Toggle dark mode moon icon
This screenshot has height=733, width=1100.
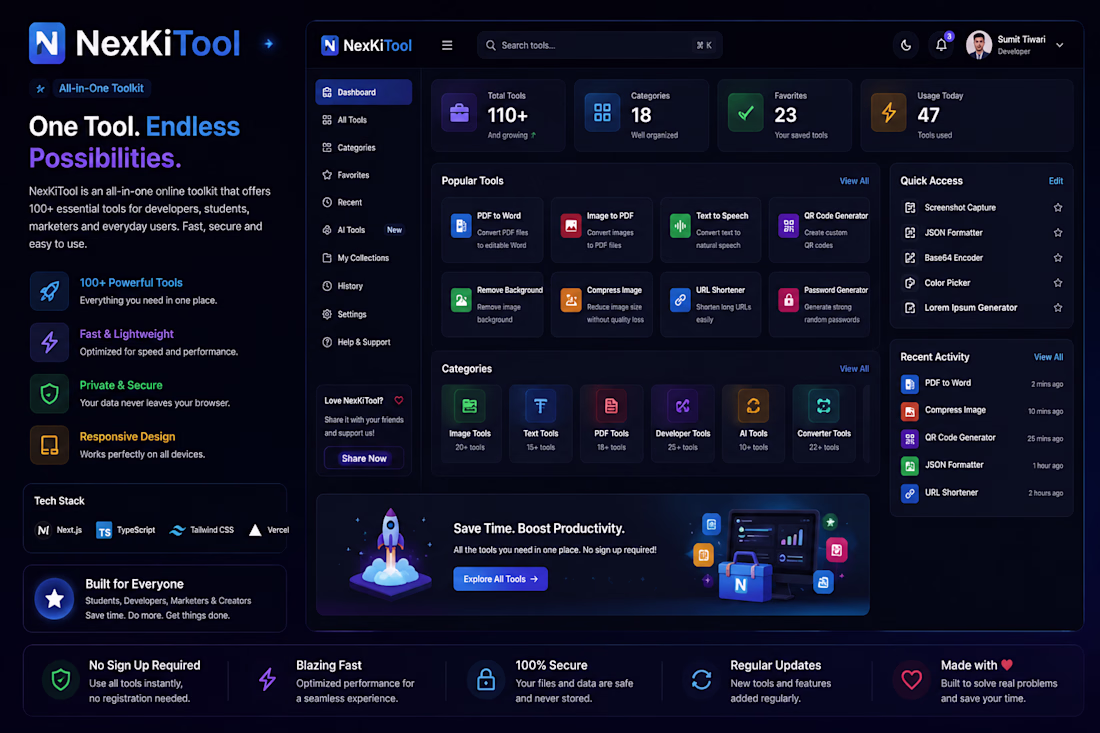tap(906, 46)
